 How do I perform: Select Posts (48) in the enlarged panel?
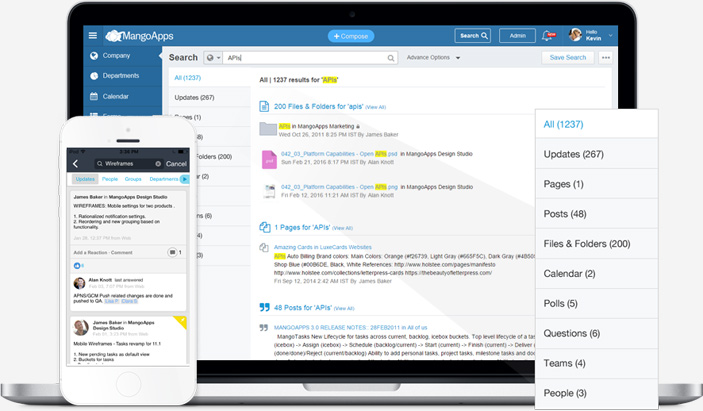click(597, 214)
